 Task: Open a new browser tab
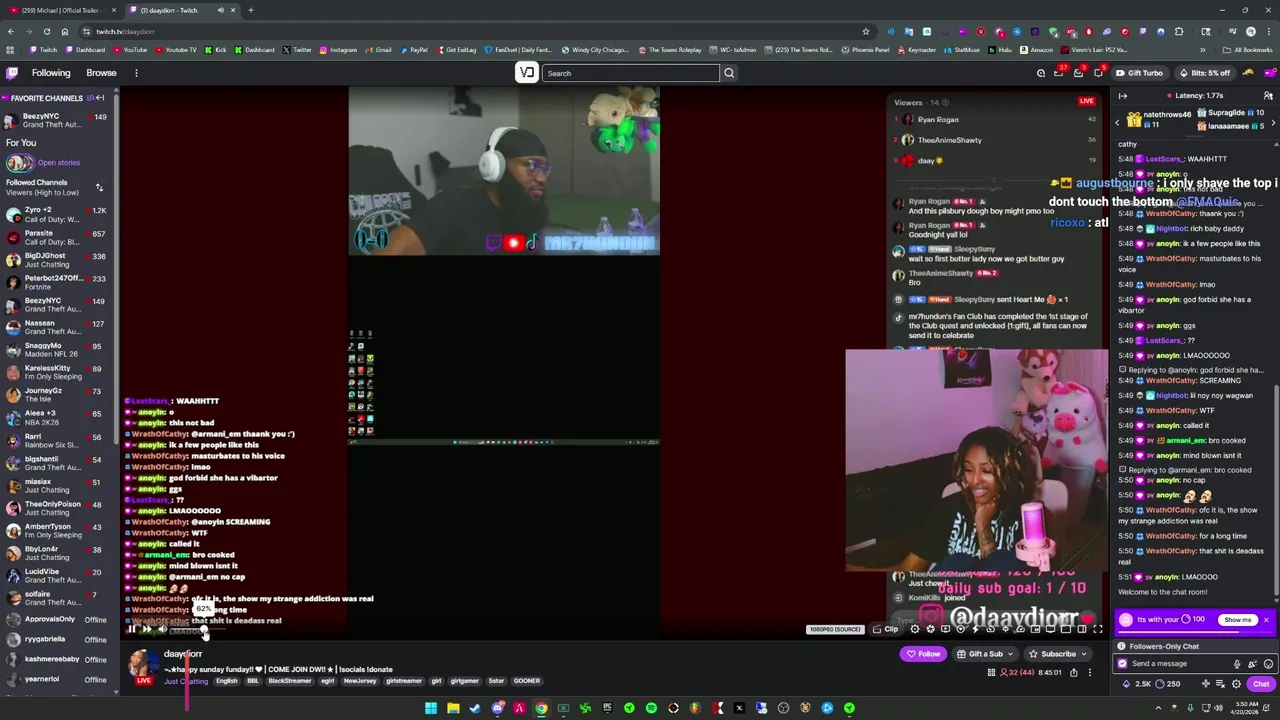tap(251, 10)
